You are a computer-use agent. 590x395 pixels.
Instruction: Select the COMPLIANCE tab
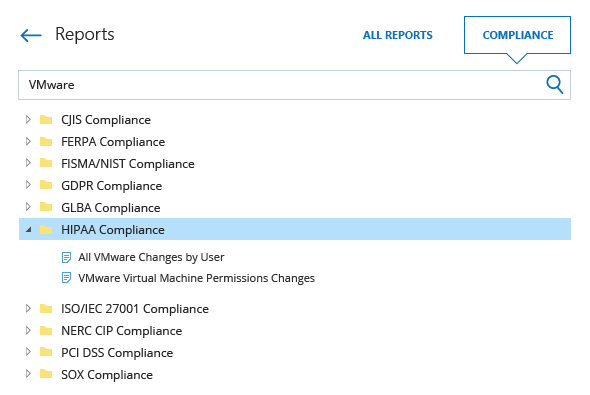(517, 35)
